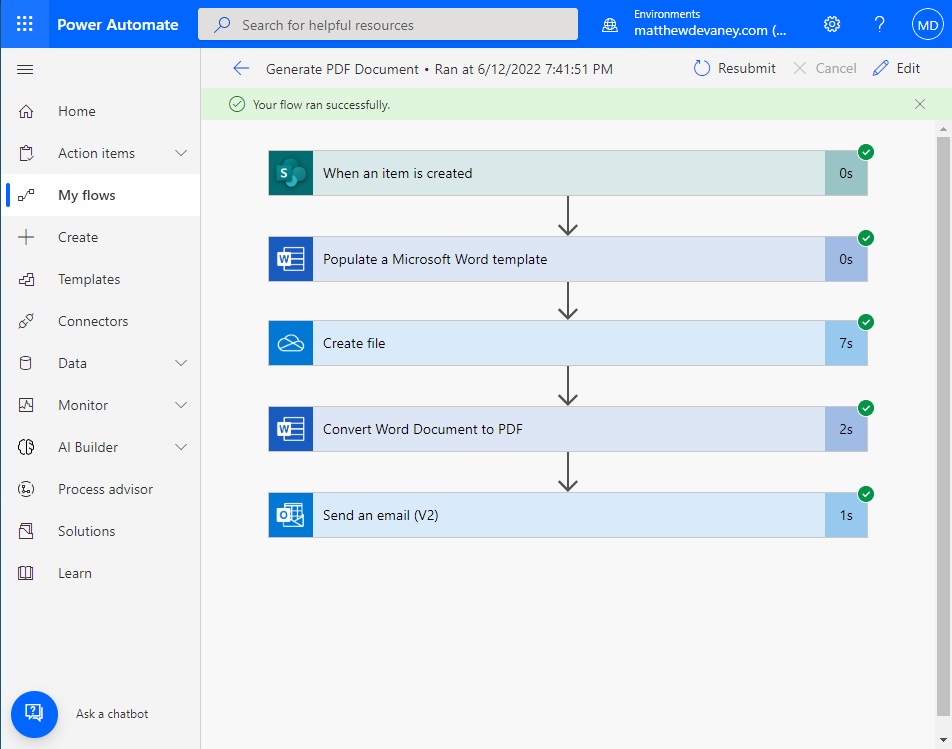The height and width of the screenshot is (749, 952).
Task: Click the Settings gear icon
Action: (832, 24)
